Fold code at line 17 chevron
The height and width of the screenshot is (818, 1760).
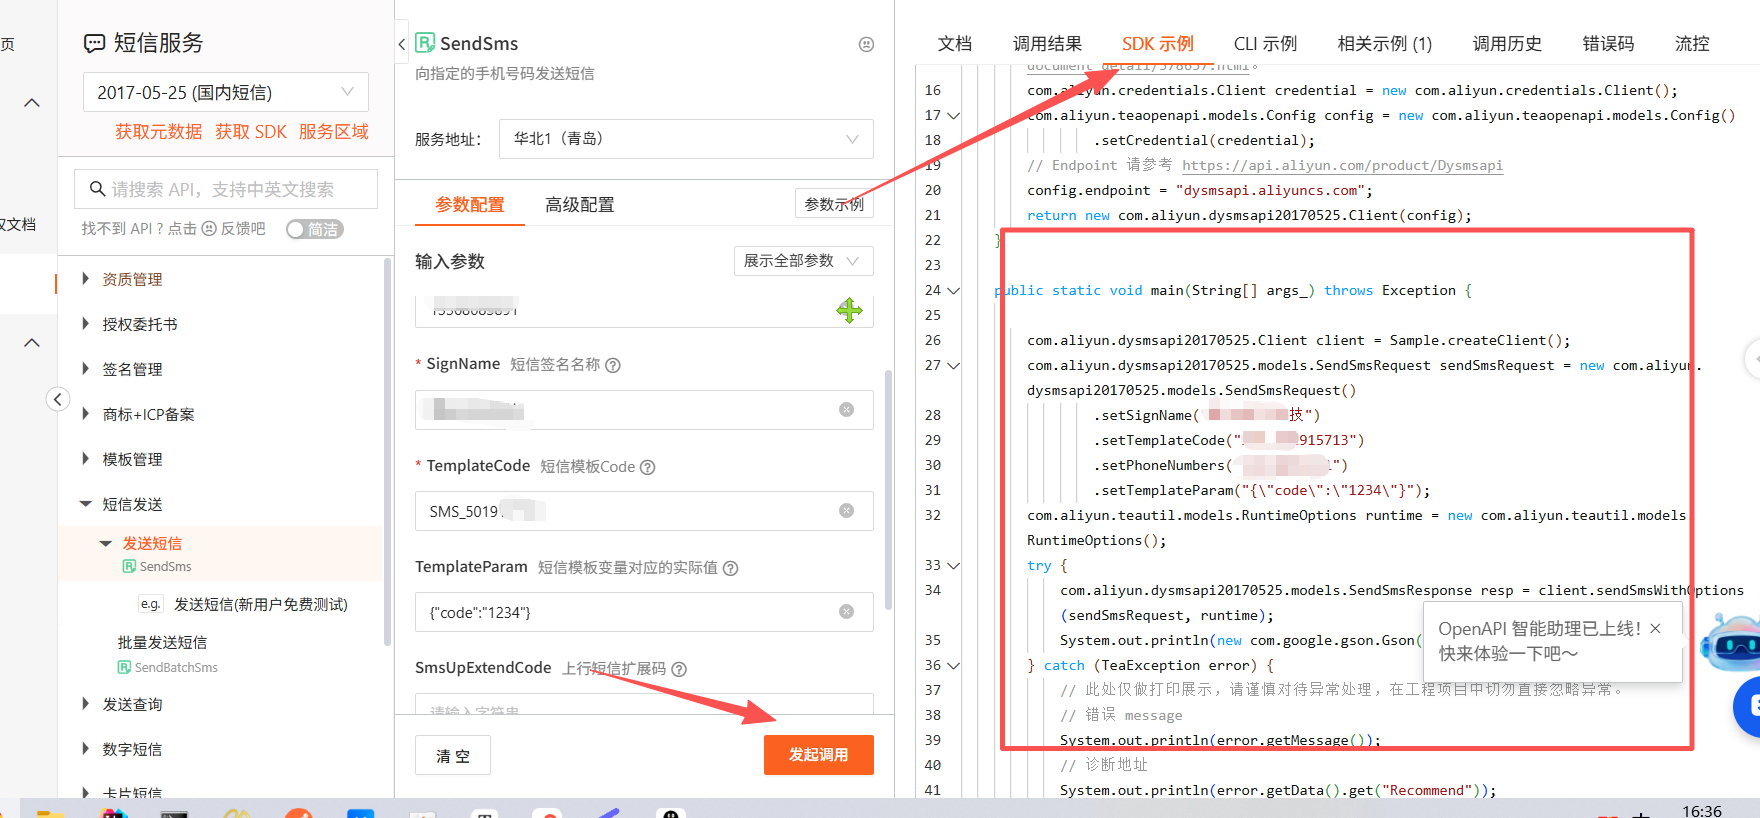tap(954, 115)
